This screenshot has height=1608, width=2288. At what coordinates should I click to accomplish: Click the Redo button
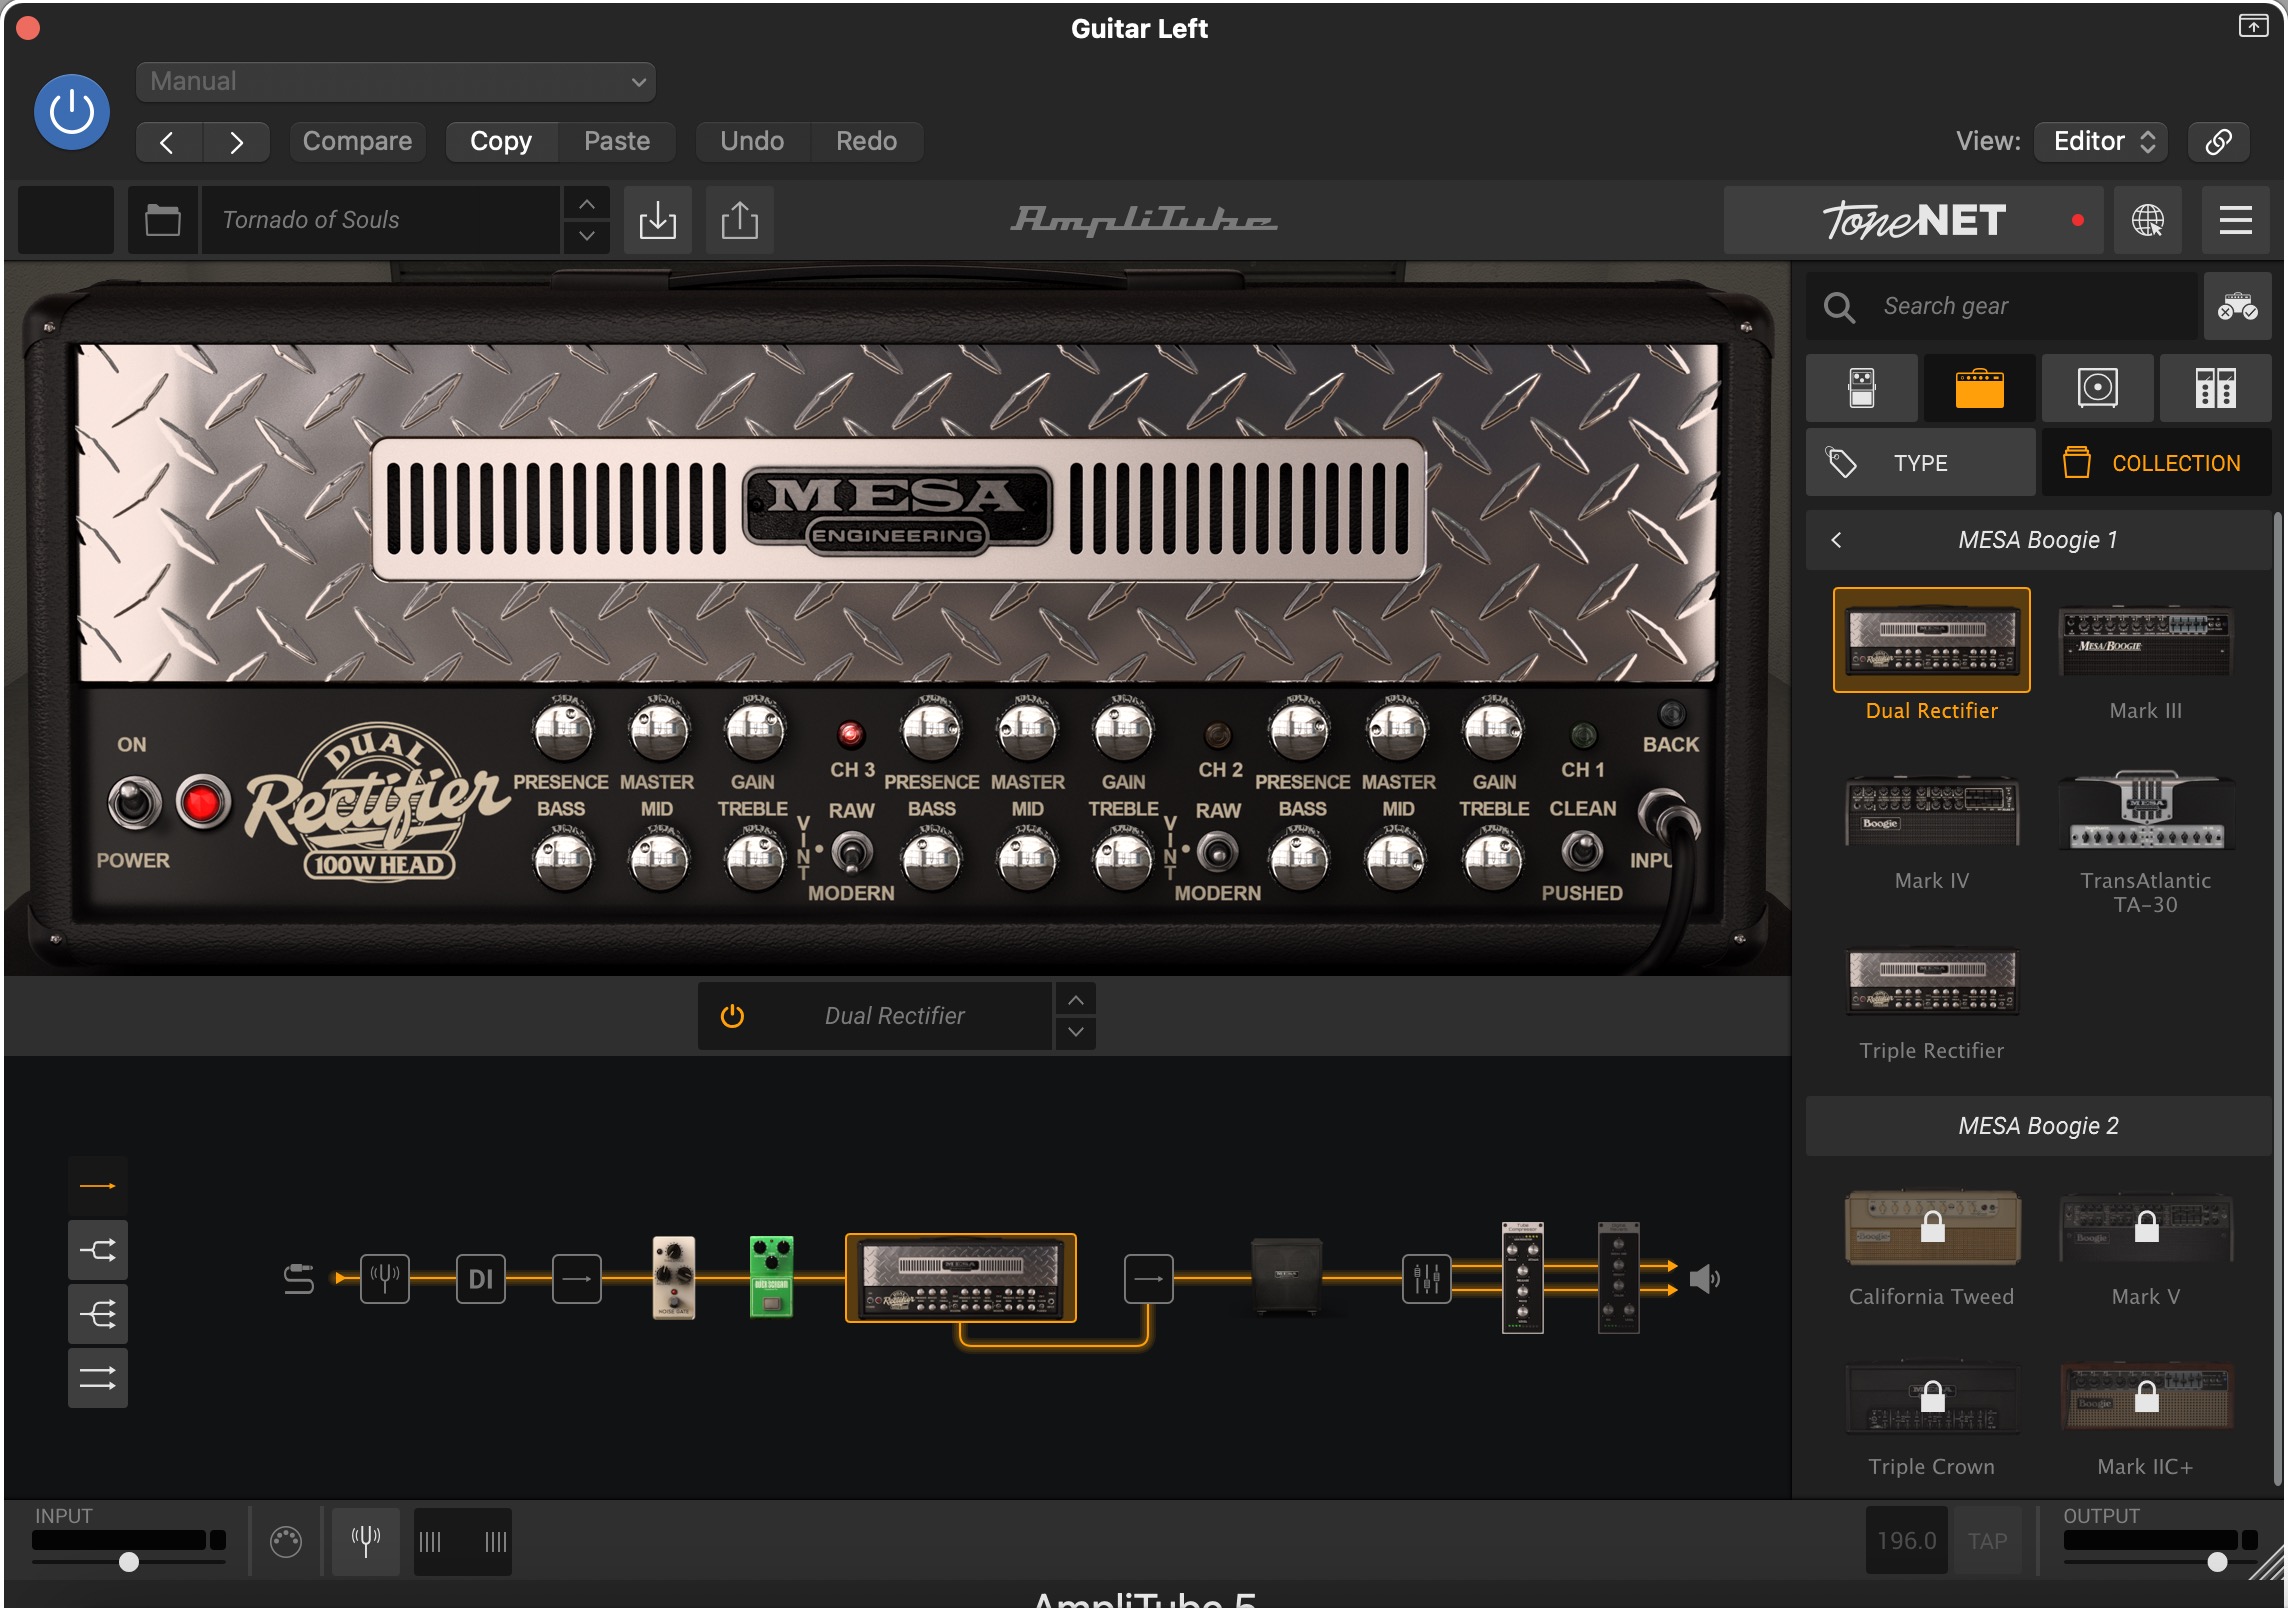pos(866,142)
